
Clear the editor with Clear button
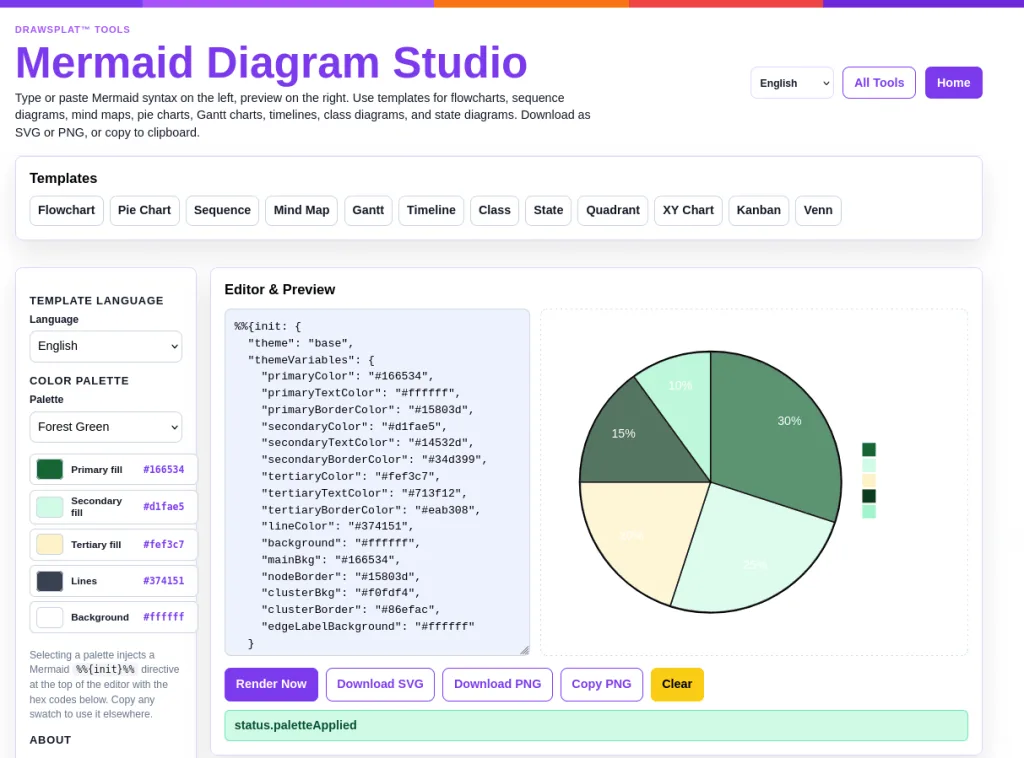[x=677, y=684]
